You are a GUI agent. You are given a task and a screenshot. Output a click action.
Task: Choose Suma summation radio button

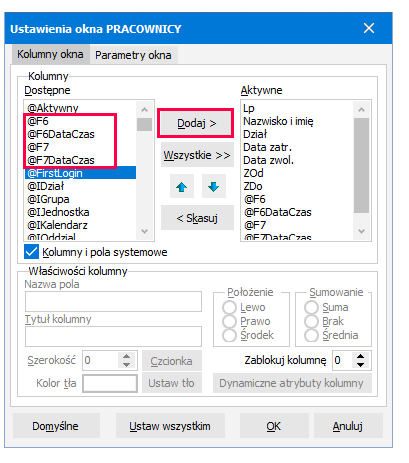311,307
